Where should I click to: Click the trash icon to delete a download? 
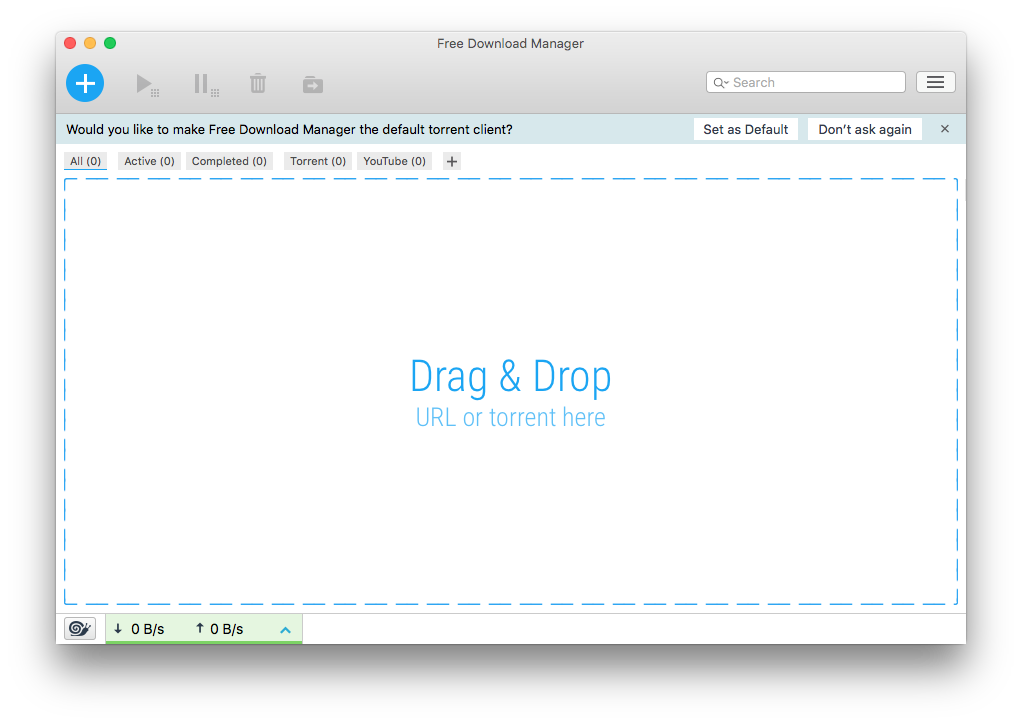pos(258,83)
